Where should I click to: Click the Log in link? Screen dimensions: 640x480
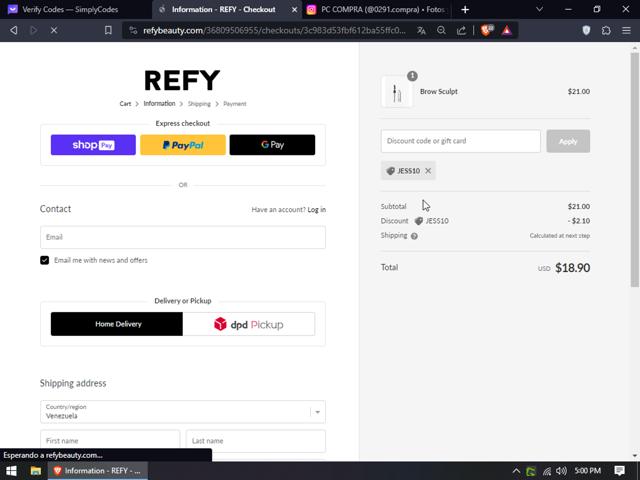point(317,210)
